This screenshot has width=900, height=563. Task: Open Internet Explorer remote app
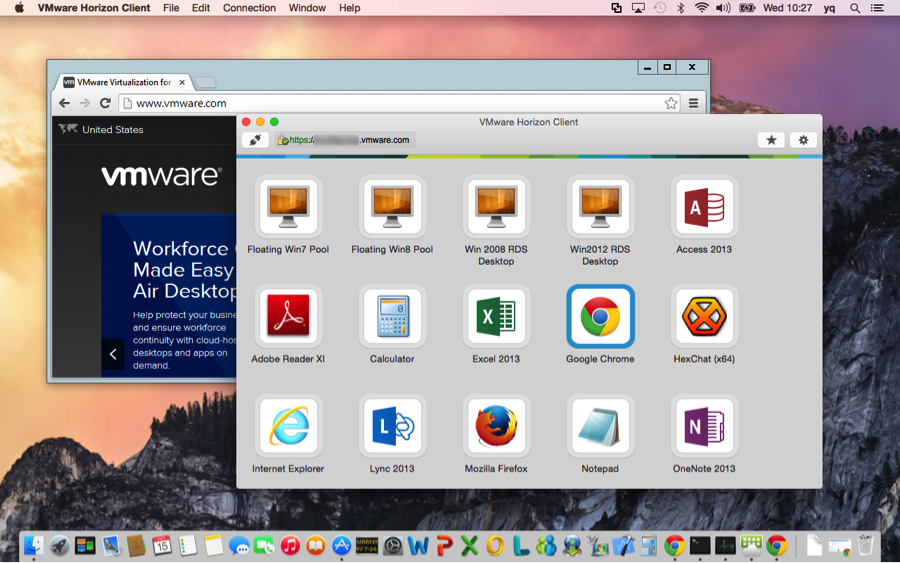click(288, 426)
